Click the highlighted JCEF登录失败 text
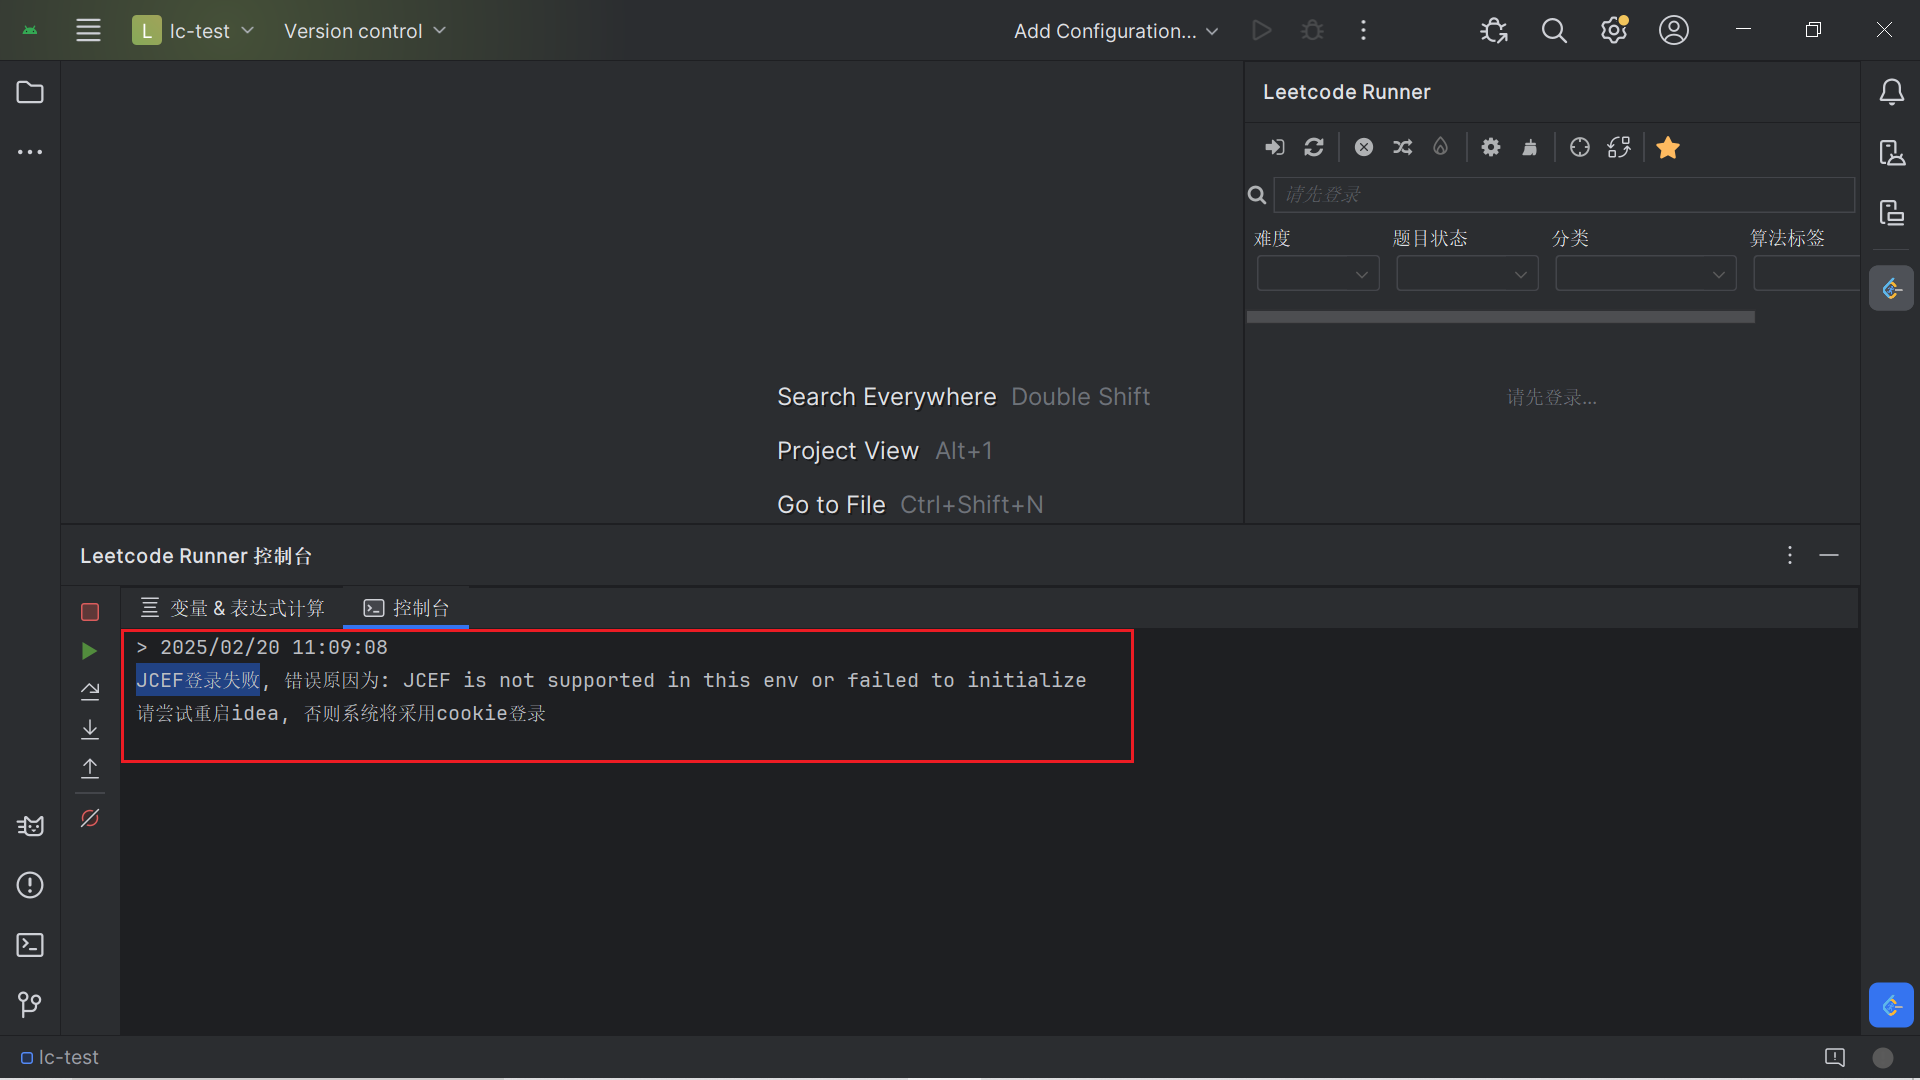This screenshot has width=1920, height=1080. pos(198,680)
